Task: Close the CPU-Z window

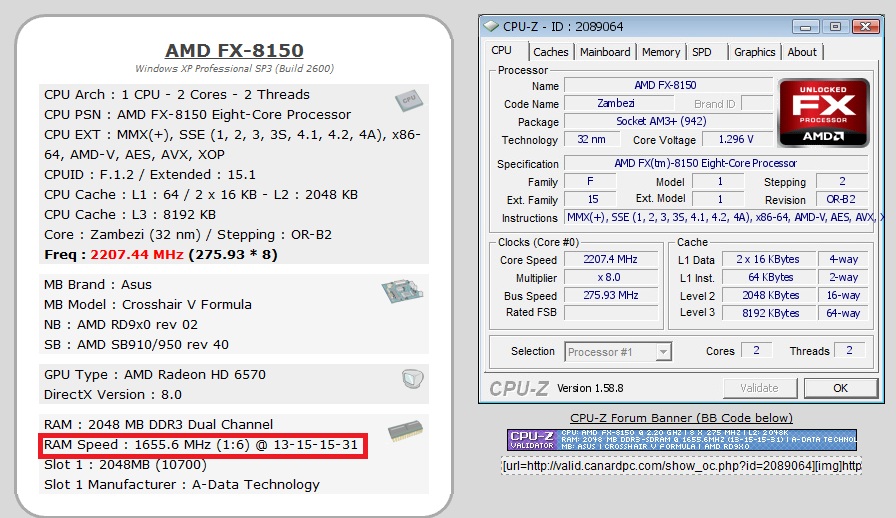Action: (x=866, y=27)
